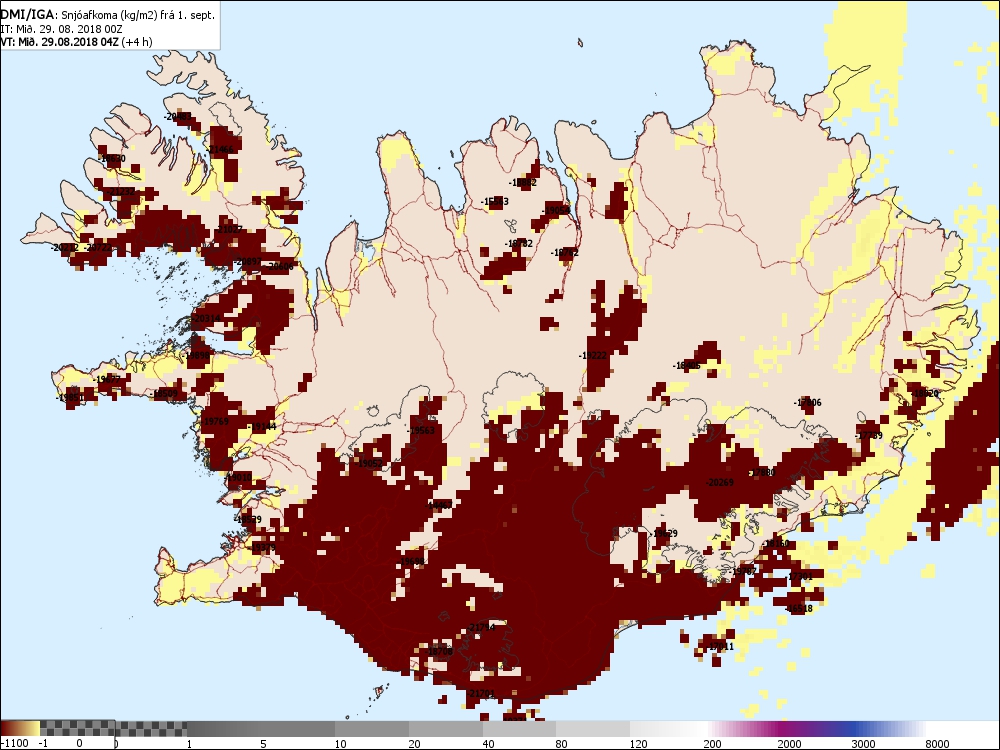This screenshot has height=750, width=1000.
Task: Click the 'IT: Mið. 29. 08. 2018 00Z' line
Action: 61,29
